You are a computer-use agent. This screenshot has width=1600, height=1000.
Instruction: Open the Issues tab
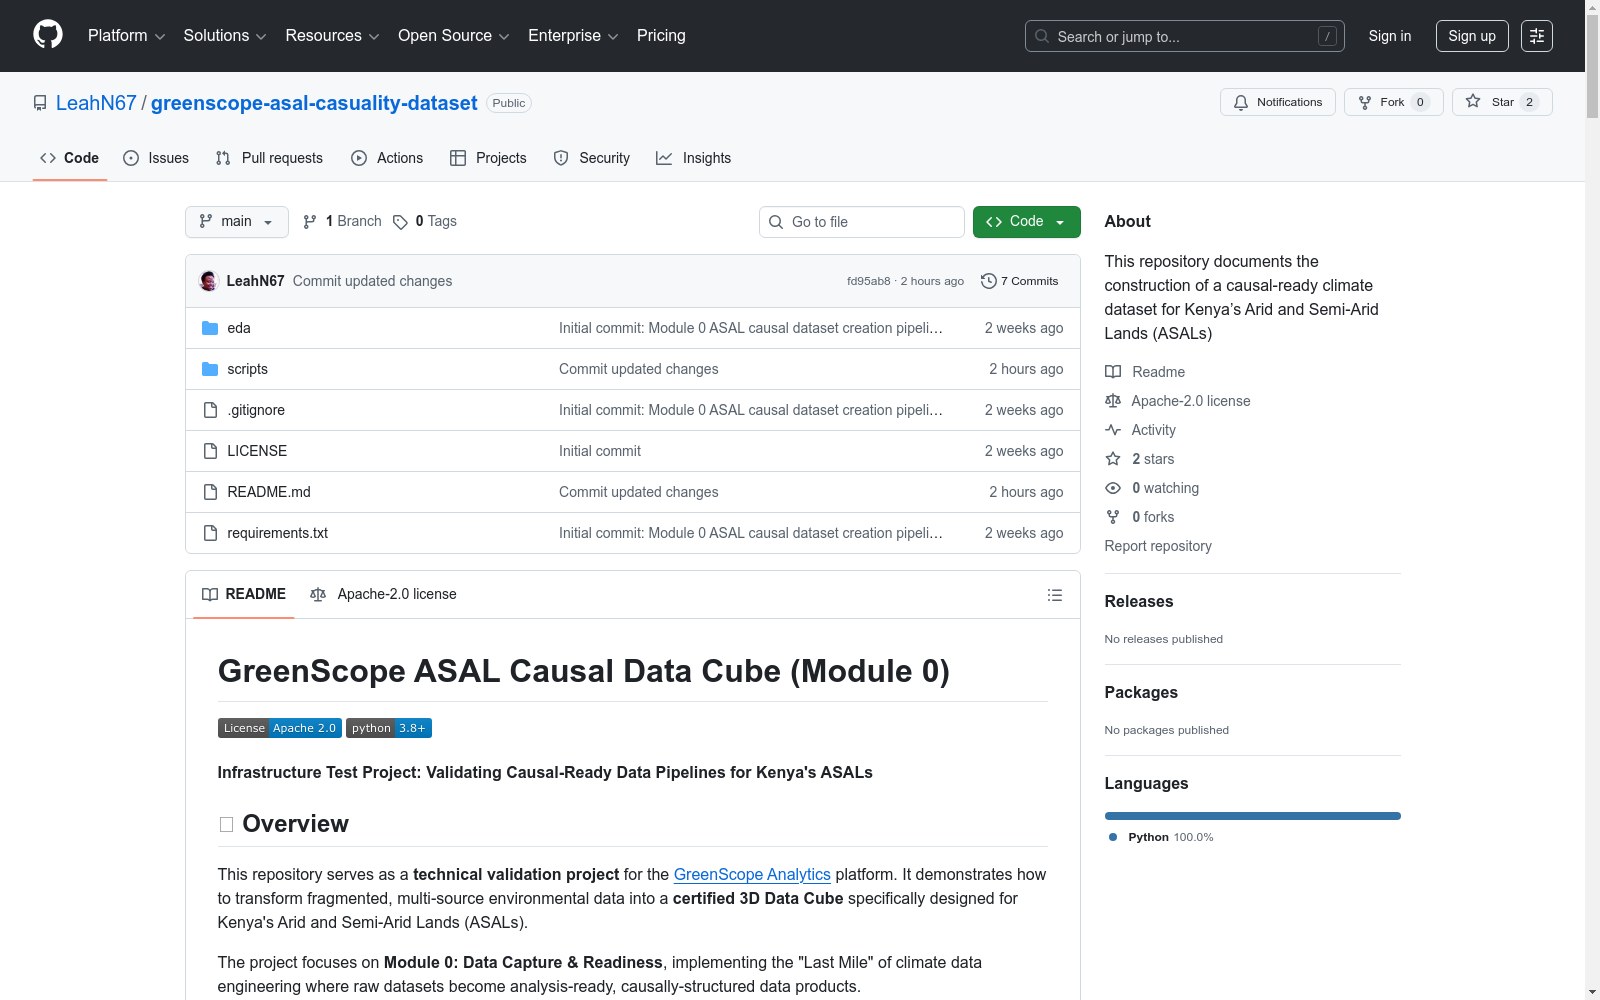pos(156,158)
